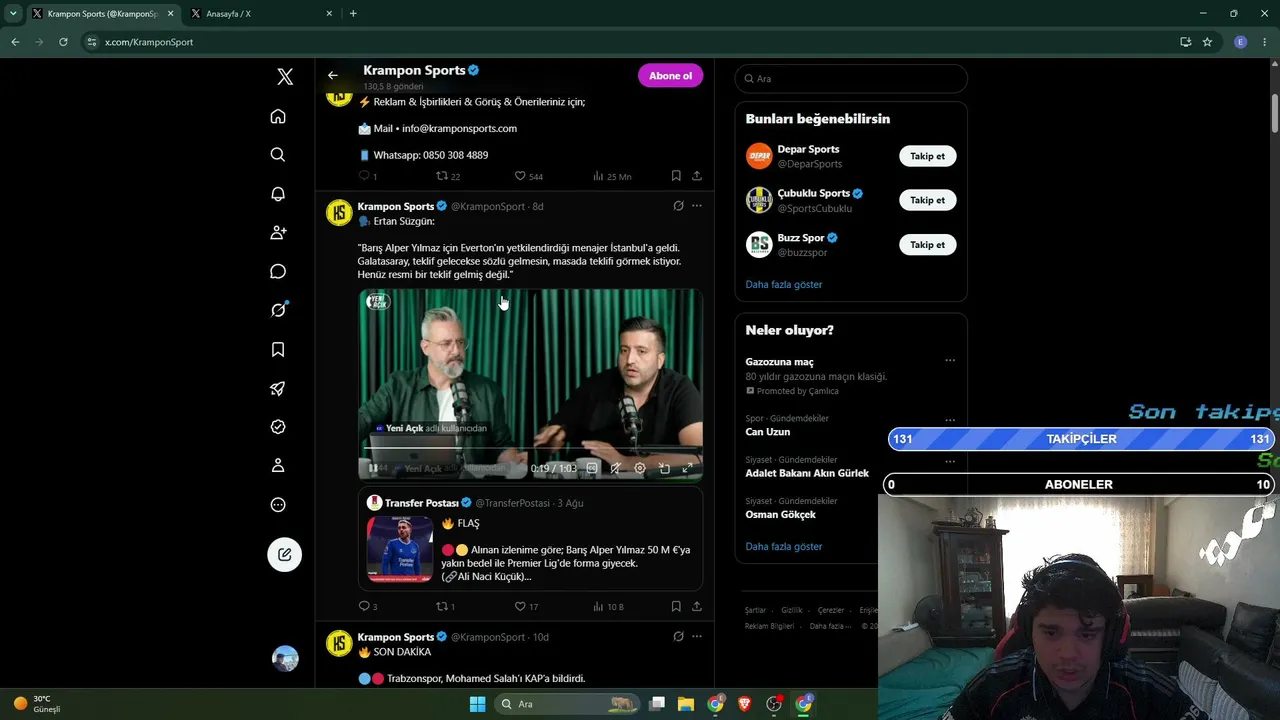Open options for Adalet Bakanı Akın Gürlek trend
The image size is (1280, 720).
950,461
